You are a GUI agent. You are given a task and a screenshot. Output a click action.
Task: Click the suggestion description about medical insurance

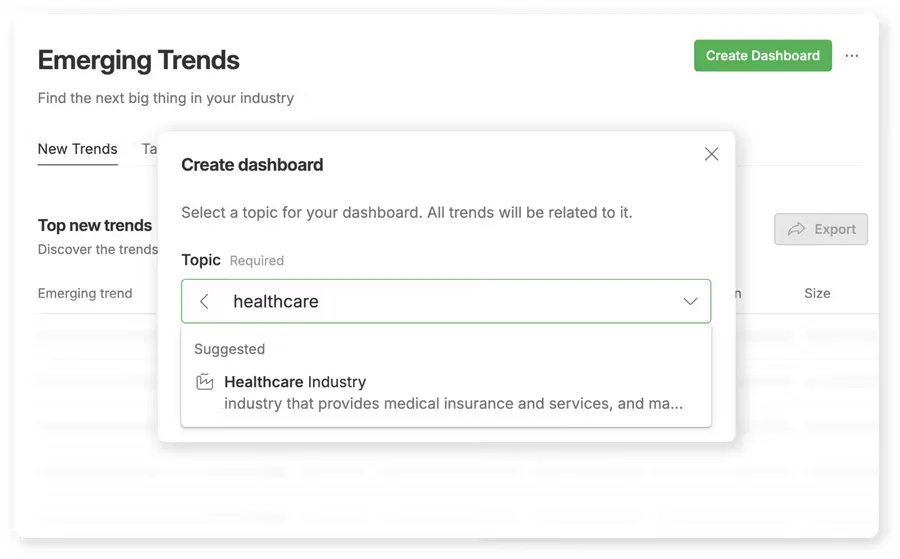tap(453, 403)
